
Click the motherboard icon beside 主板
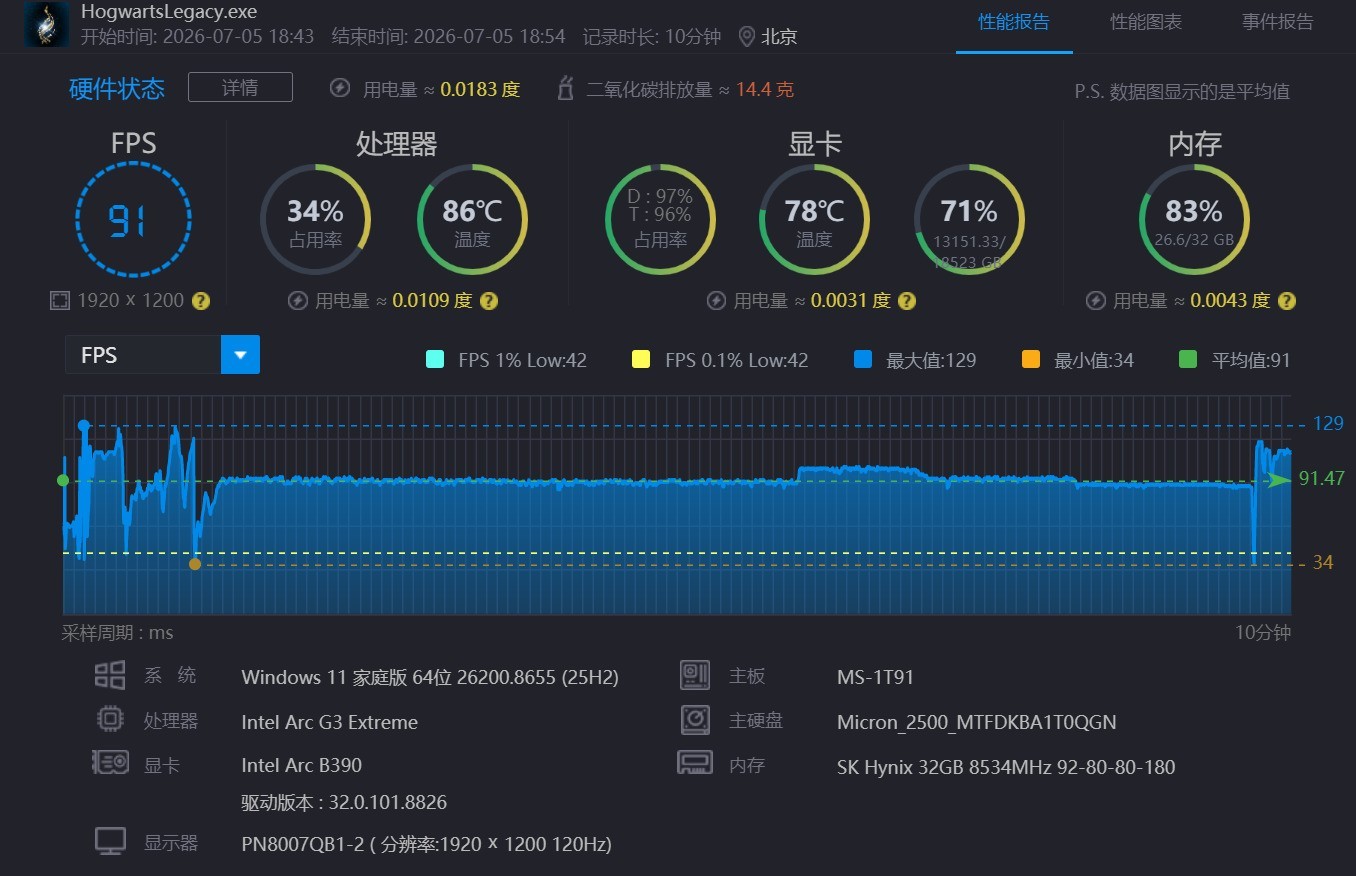(x=695, y=675)
